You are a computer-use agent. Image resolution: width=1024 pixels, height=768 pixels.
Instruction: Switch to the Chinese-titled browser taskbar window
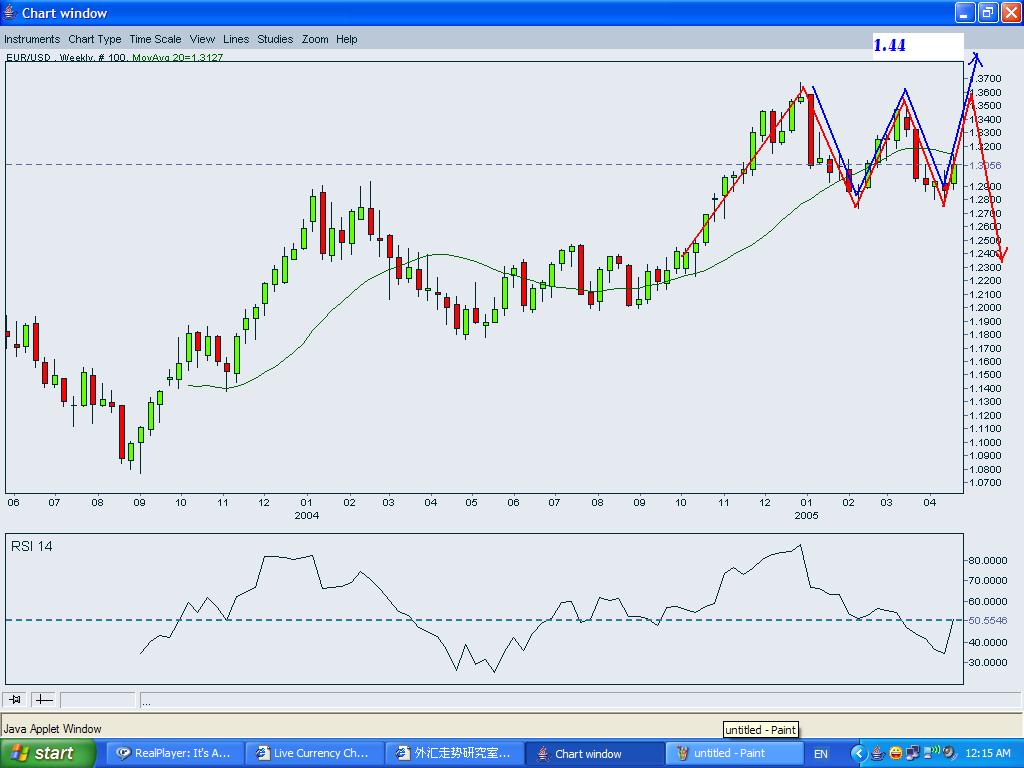pos(454,753)
